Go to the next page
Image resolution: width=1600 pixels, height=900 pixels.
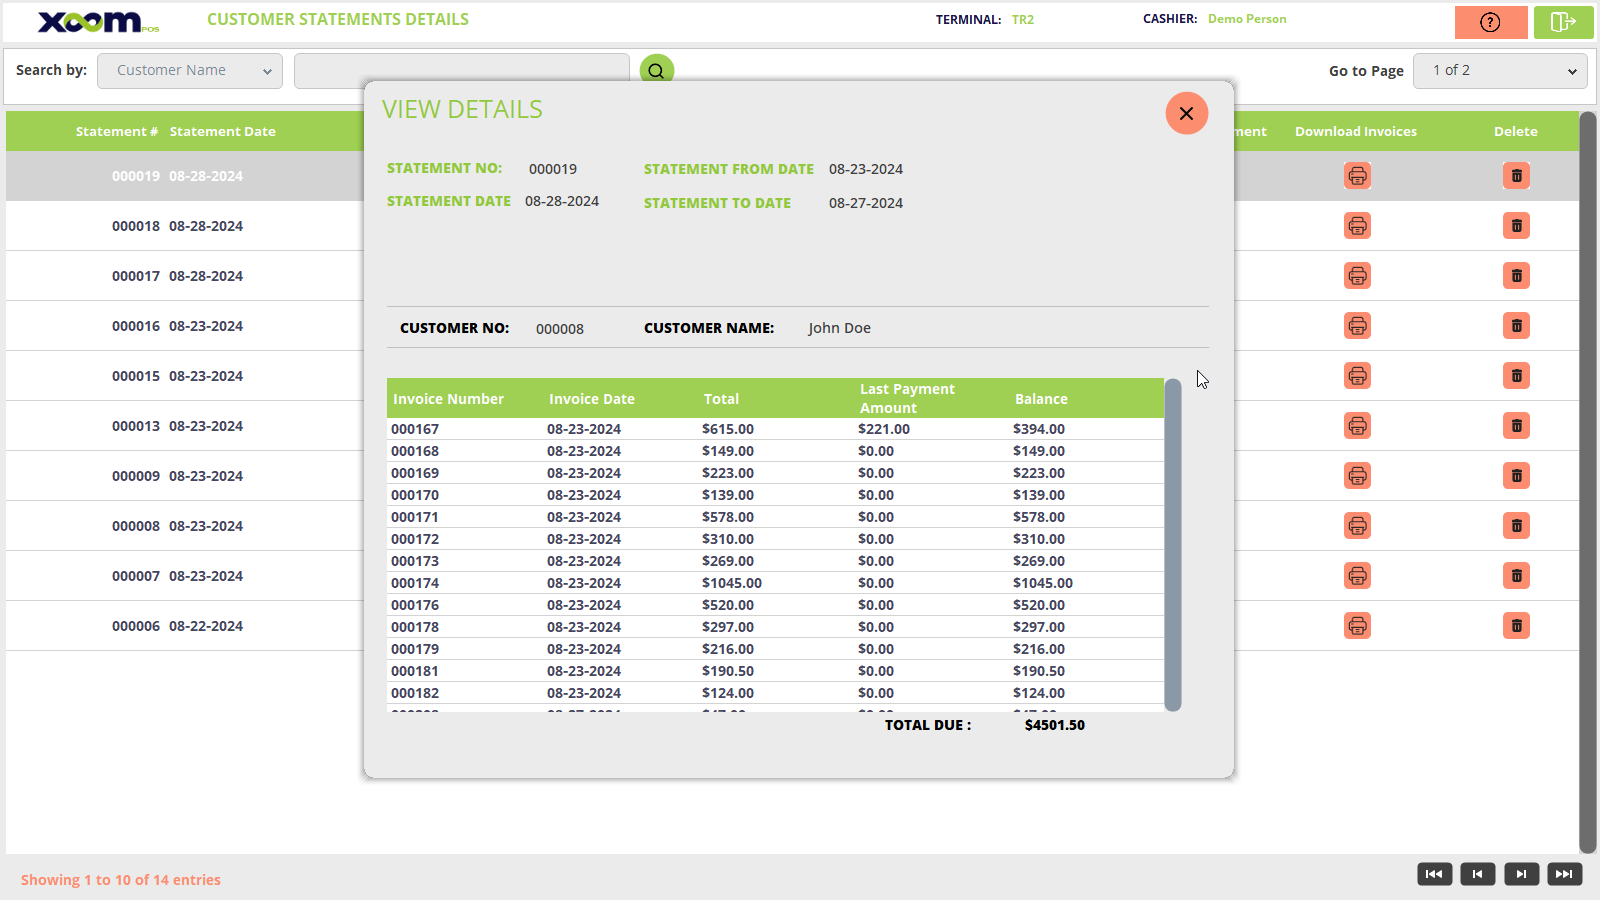coord(1521,874)
